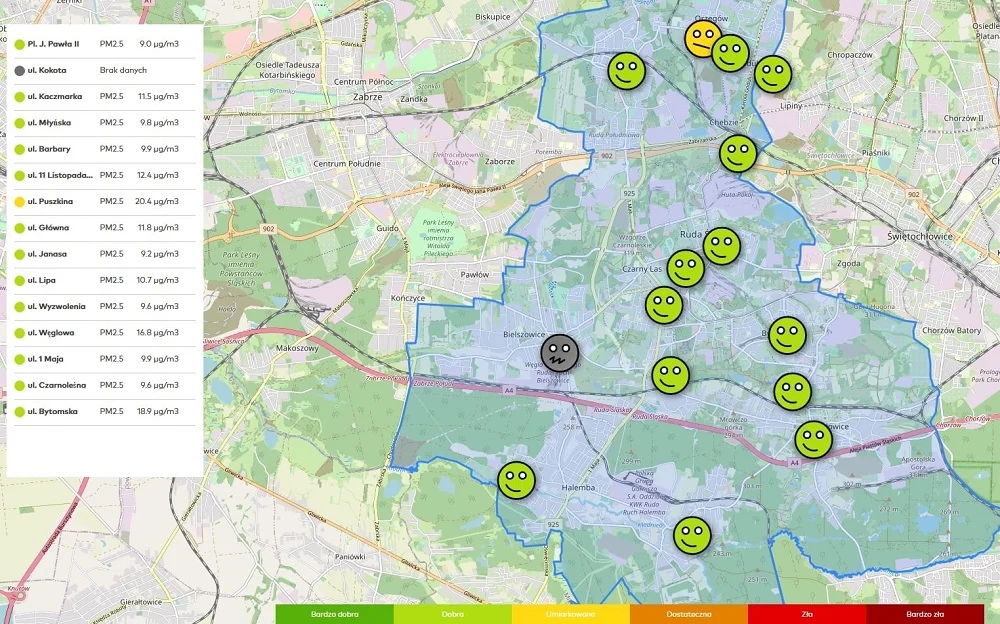
Task: Open the ul. Kokota 'Brak danych' entry
Action: 100,70
